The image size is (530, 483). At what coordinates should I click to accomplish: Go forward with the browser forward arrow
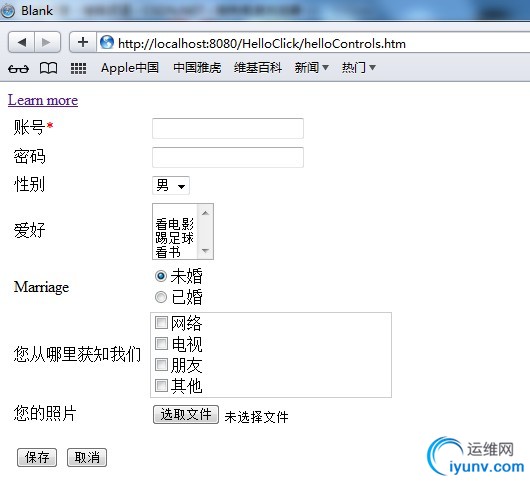(x=47, y=42)
